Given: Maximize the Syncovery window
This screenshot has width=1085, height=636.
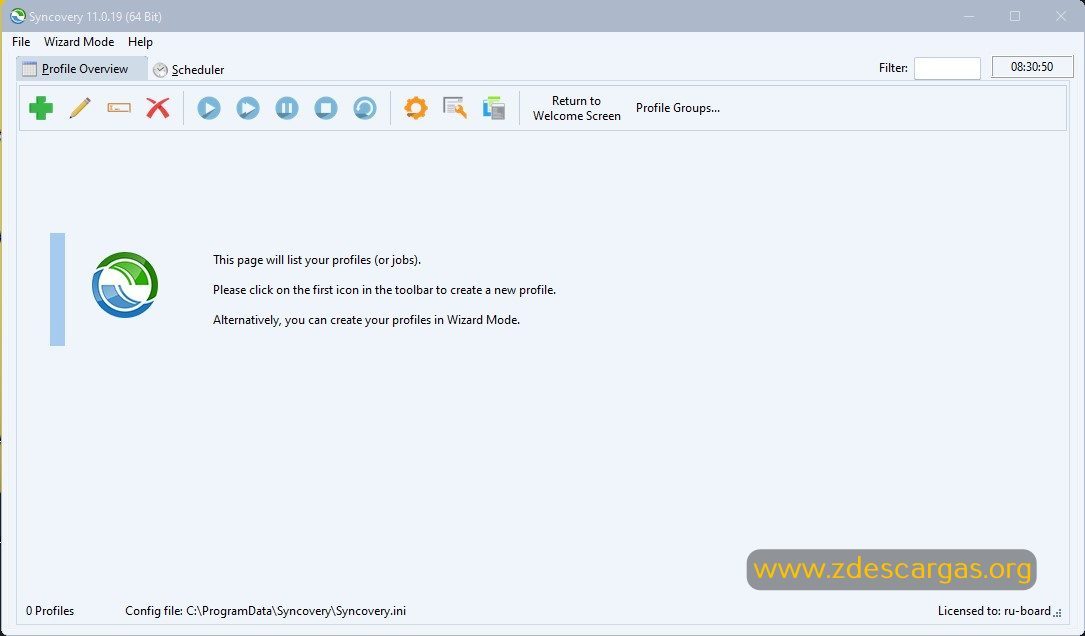Looking at the screenshot, I should (1015, 16).
